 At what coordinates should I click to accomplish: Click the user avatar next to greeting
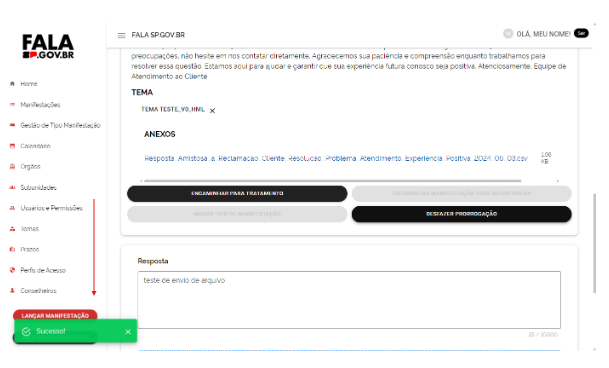click(x=508, y=34)
